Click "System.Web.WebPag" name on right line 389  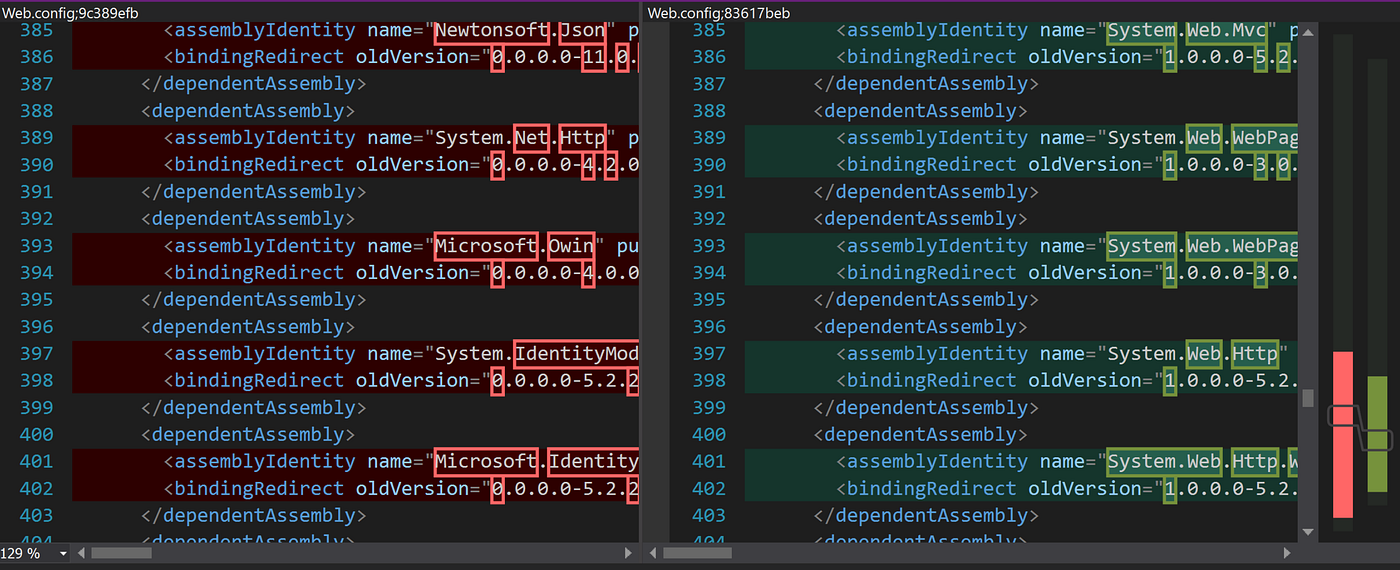click(x=1202, y=138)
